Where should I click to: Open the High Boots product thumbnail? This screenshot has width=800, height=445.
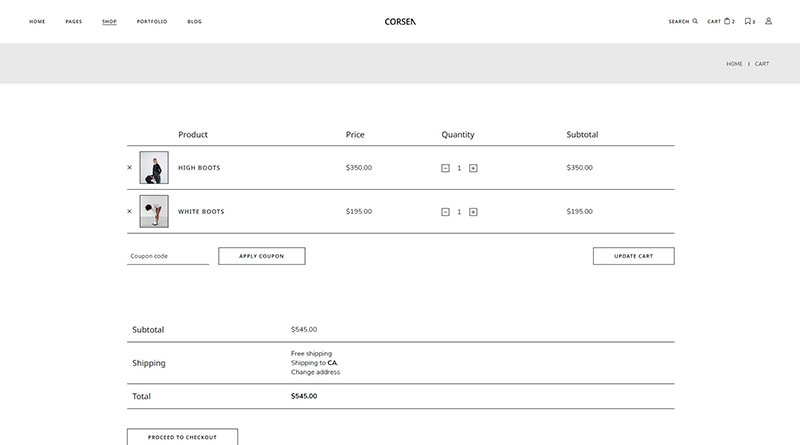click(154, 168)
